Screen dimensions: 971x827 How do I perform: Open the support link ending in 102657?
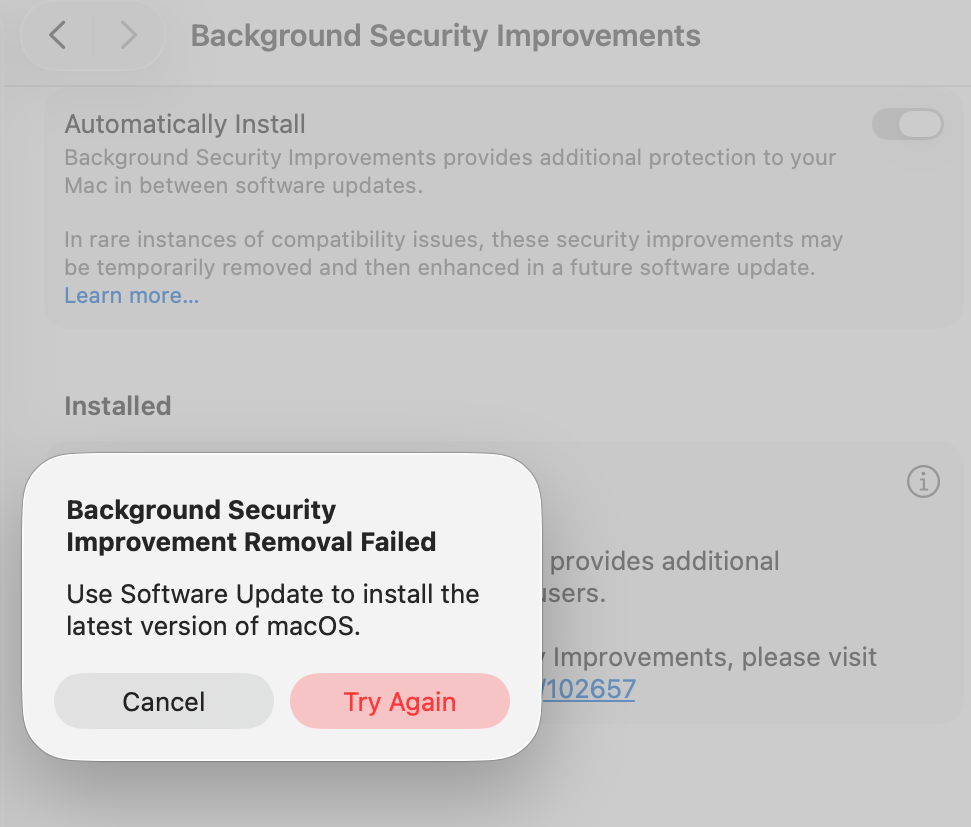[x=588, y=689]
